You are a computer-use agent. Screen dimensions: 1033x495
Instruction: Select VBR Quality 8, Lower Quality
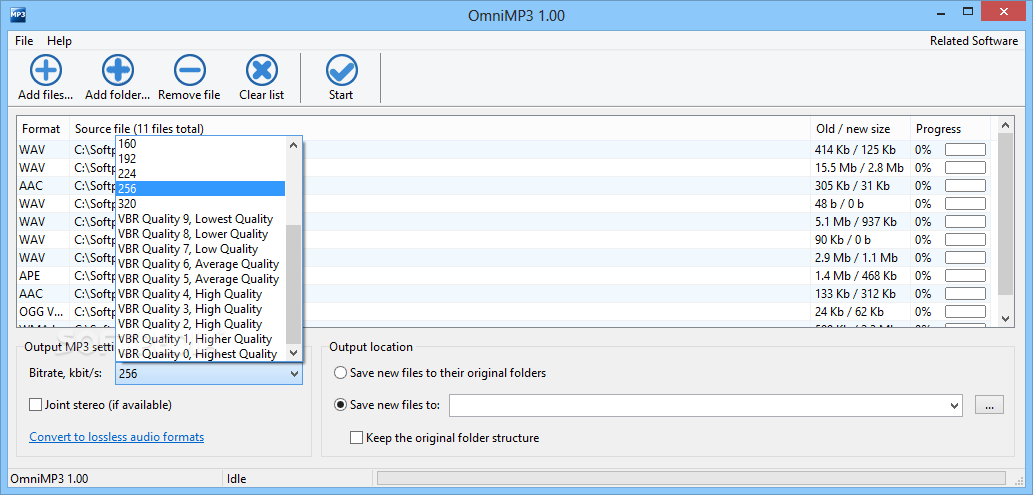(200, 234)
